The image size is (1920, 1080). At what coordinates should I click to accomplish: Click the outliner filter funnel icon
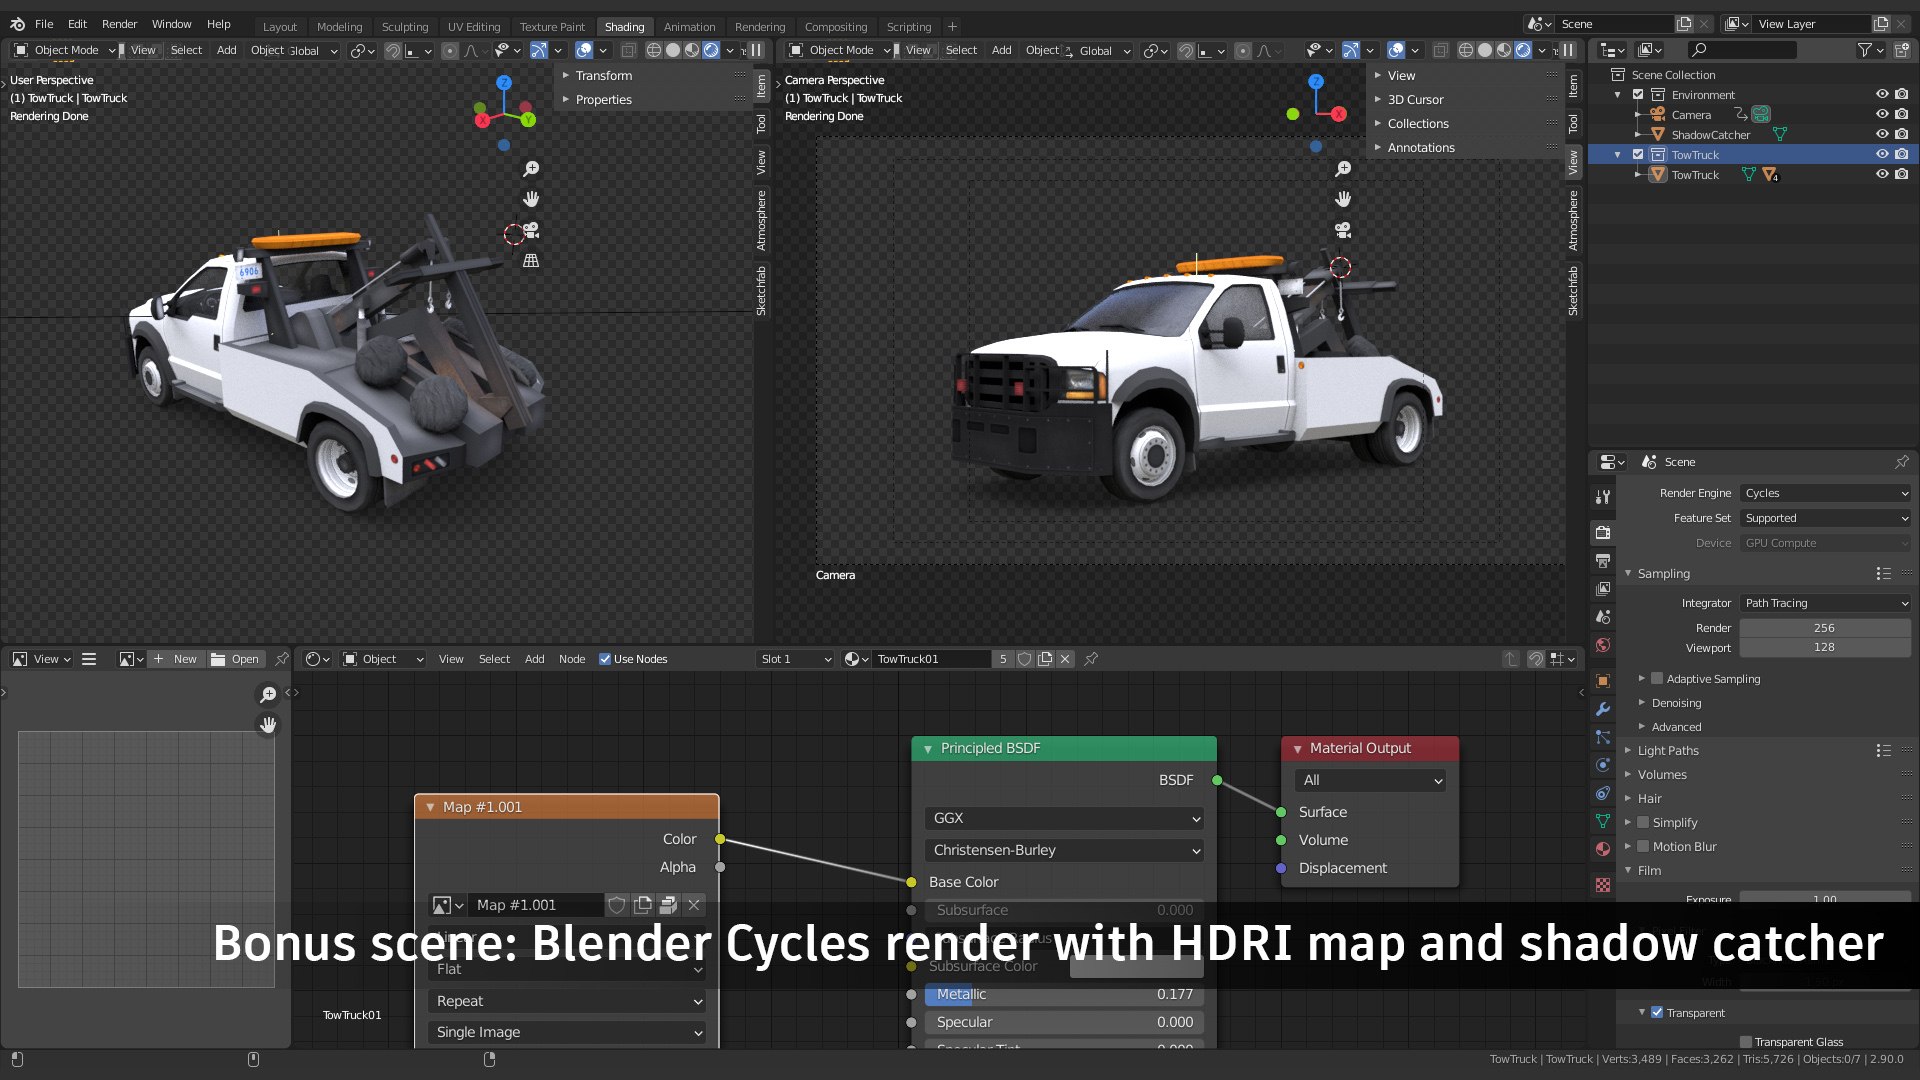[x=1864, y=50]
